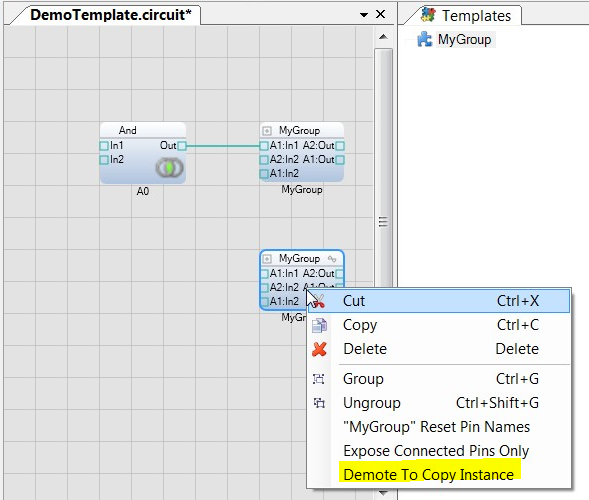Click the canvas scrollbar up arrow

coord(383,37)
